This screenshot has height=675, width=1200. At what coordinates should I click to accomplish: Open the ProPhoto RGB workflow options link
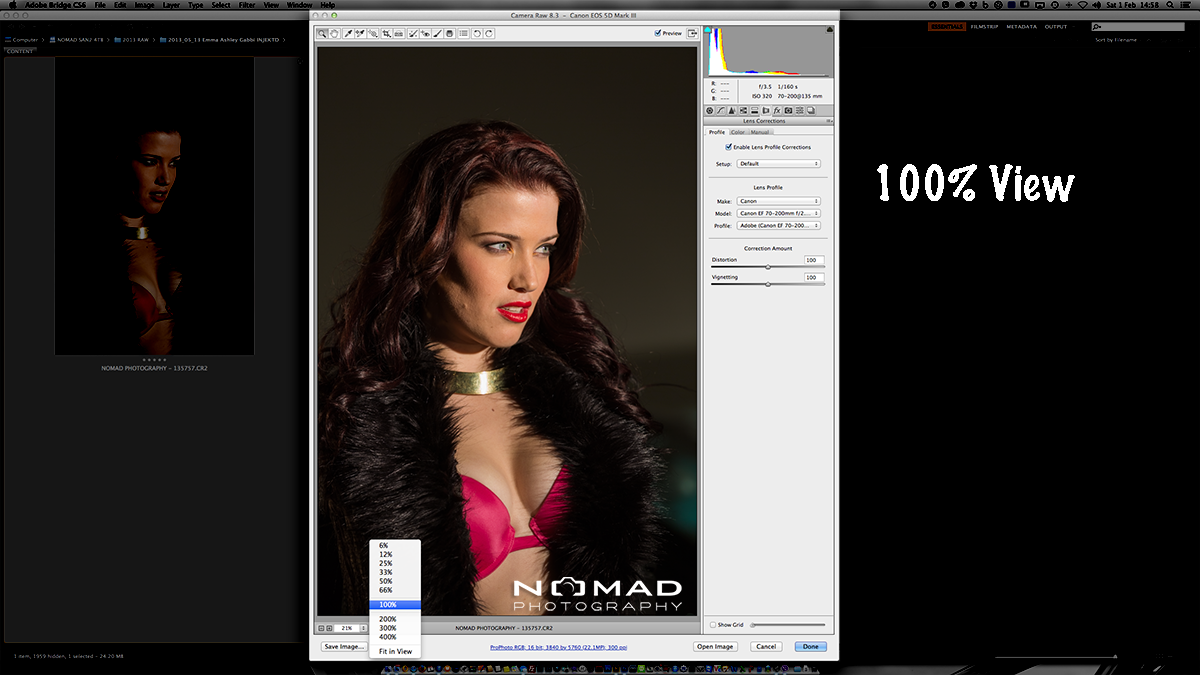pyautogui.click(x=558, y=648)
